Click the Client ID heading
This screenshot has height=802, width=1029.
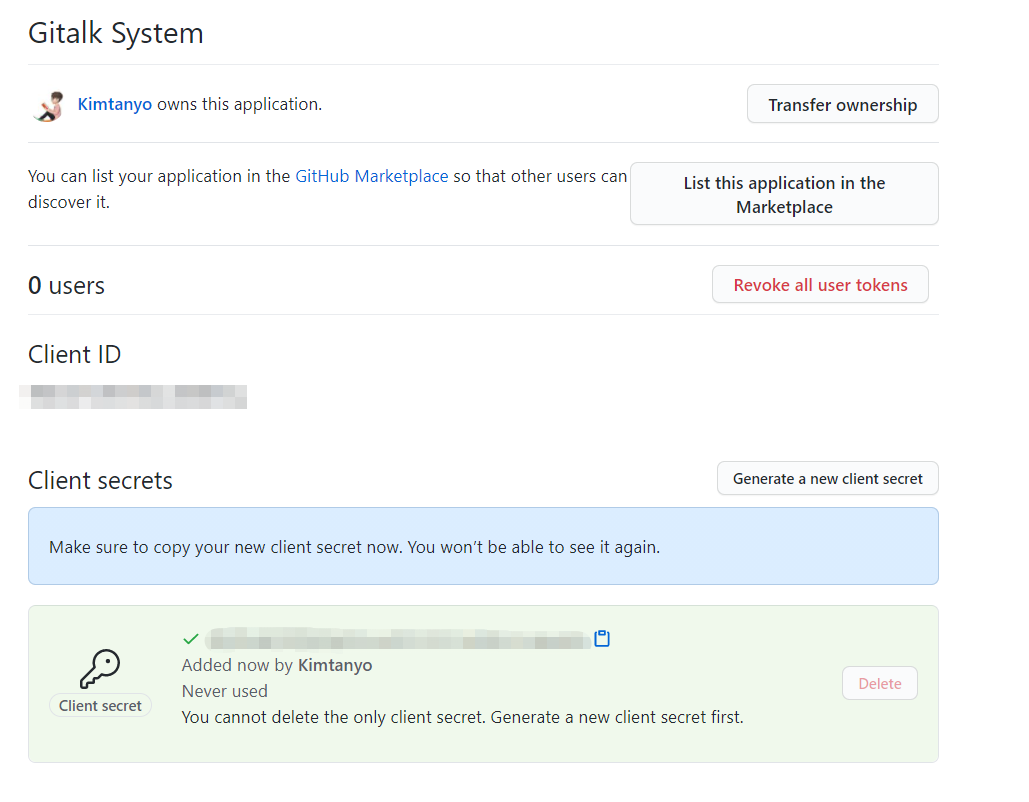(74, 354)
